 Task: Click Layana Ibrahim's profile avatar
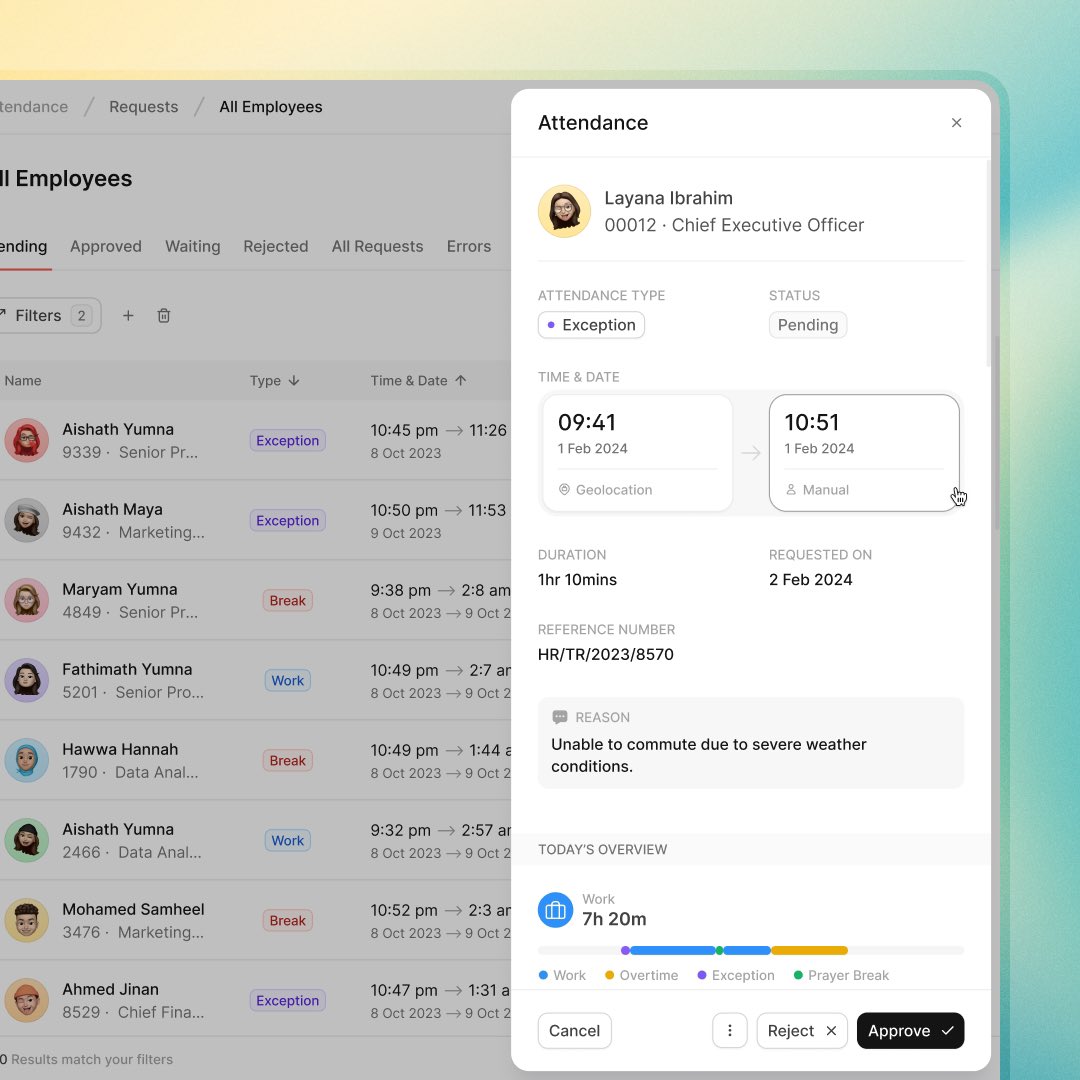(x=564, y=211)
